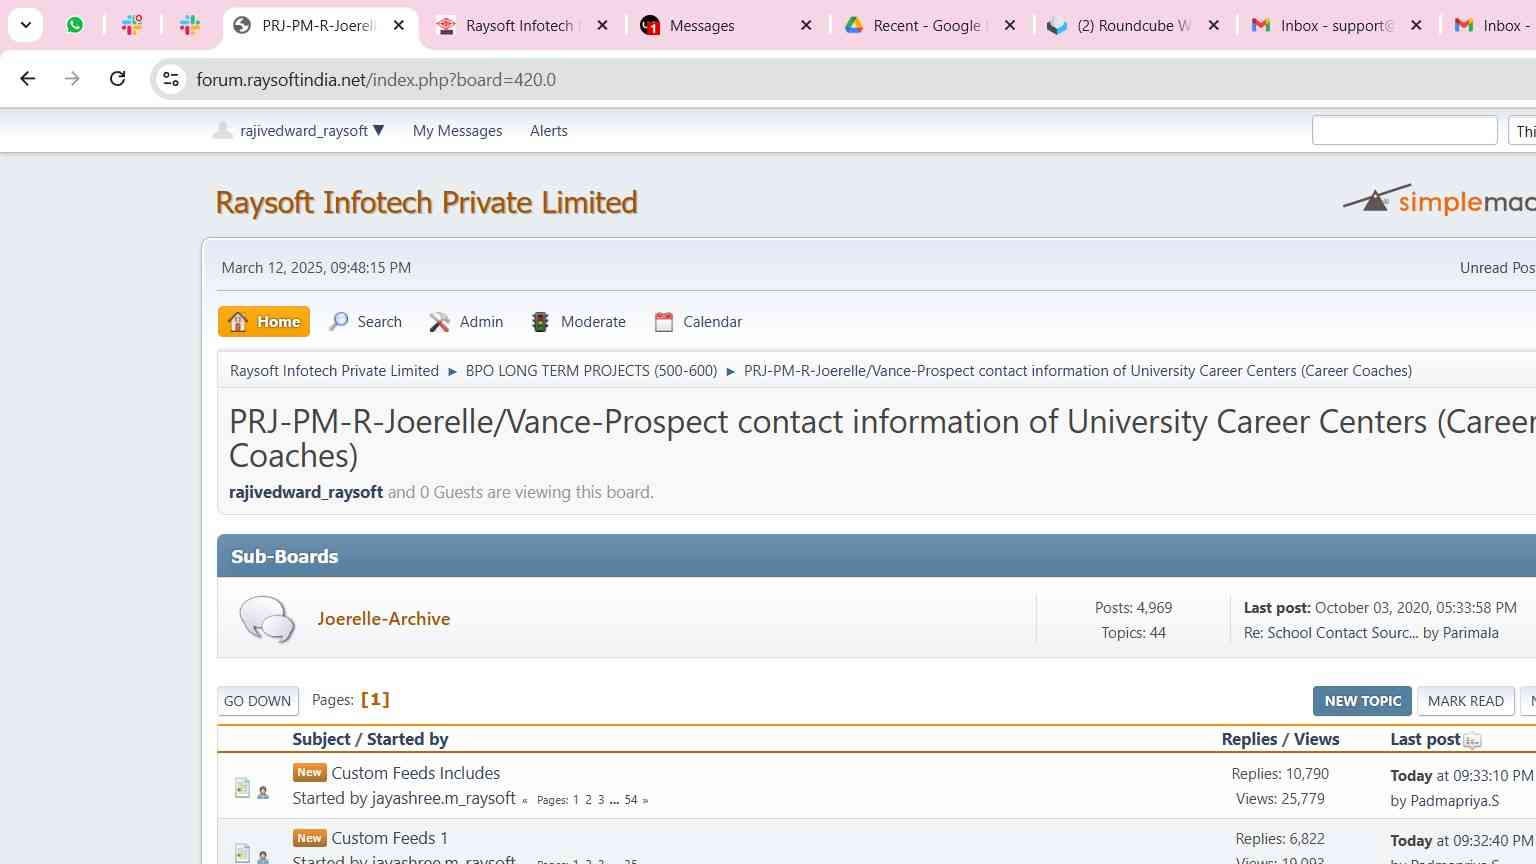Navigate to Raysoft Infotech Private Limited breadcrumb
The width and height of the screenshot is (1536, 864).
point(334,371)
